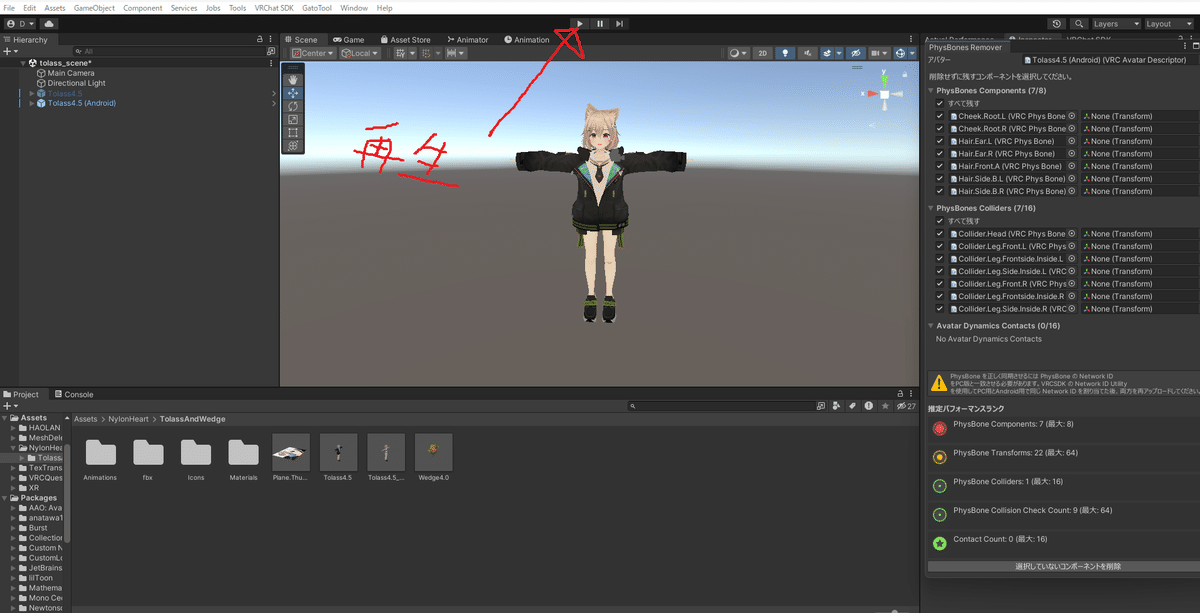Viewport: 1200px width, 613px height.
Task: Open the GameObject menu
Action: click(94, 8)
